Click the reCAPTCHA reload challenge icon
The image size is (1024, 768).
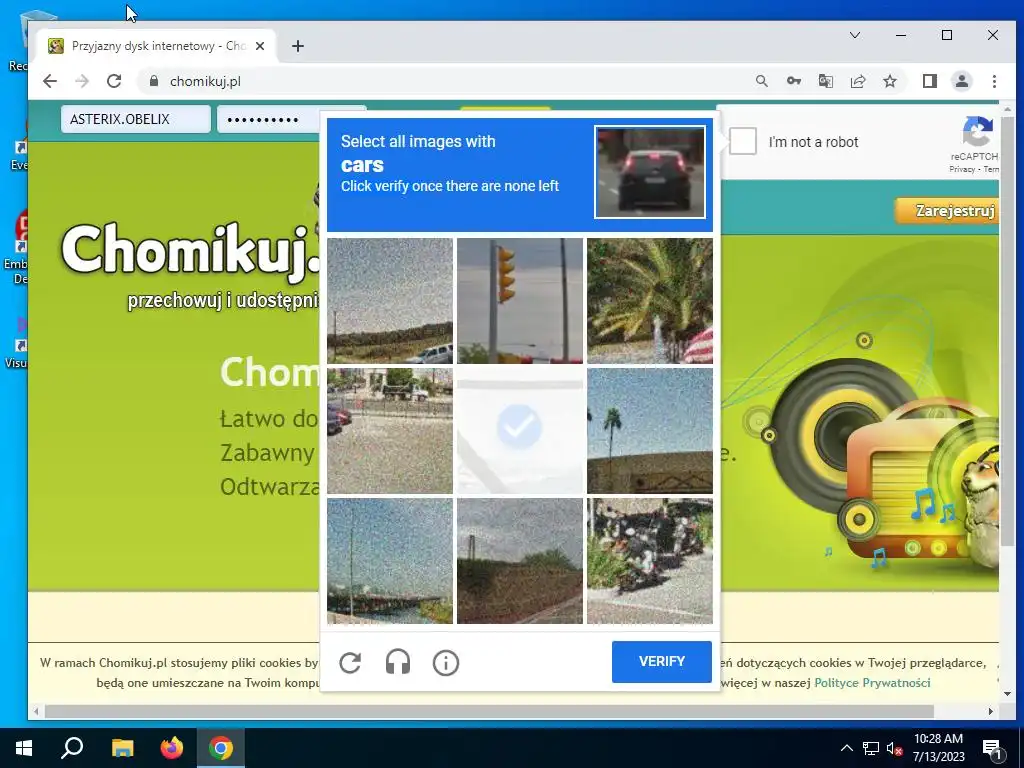point(350,662)
